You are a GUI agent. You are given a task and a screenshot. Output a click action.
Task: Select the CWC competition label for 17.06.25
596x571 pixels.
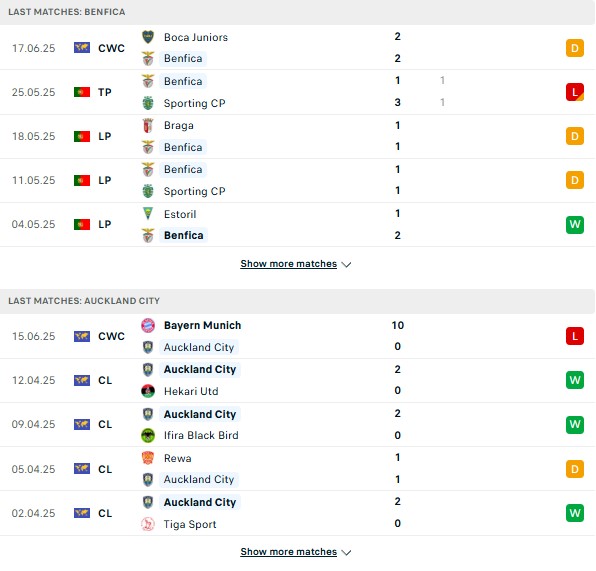click(111, 48)
